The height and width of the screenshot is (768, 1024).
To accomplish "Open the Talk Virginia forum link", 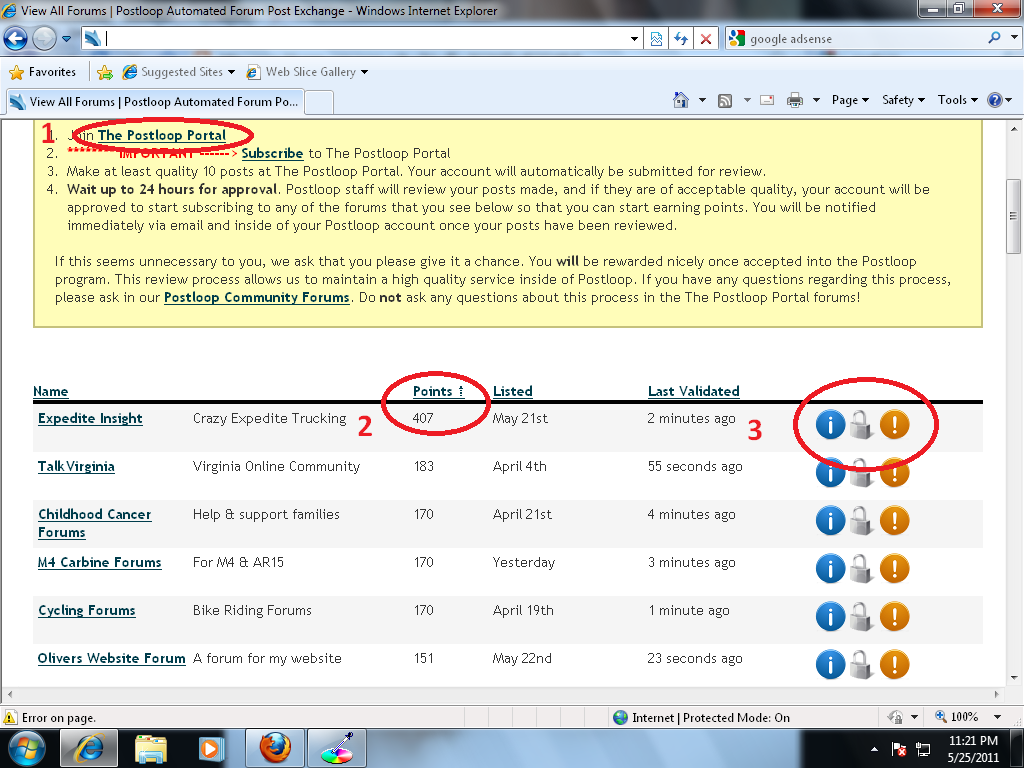I will coord(76,466).
